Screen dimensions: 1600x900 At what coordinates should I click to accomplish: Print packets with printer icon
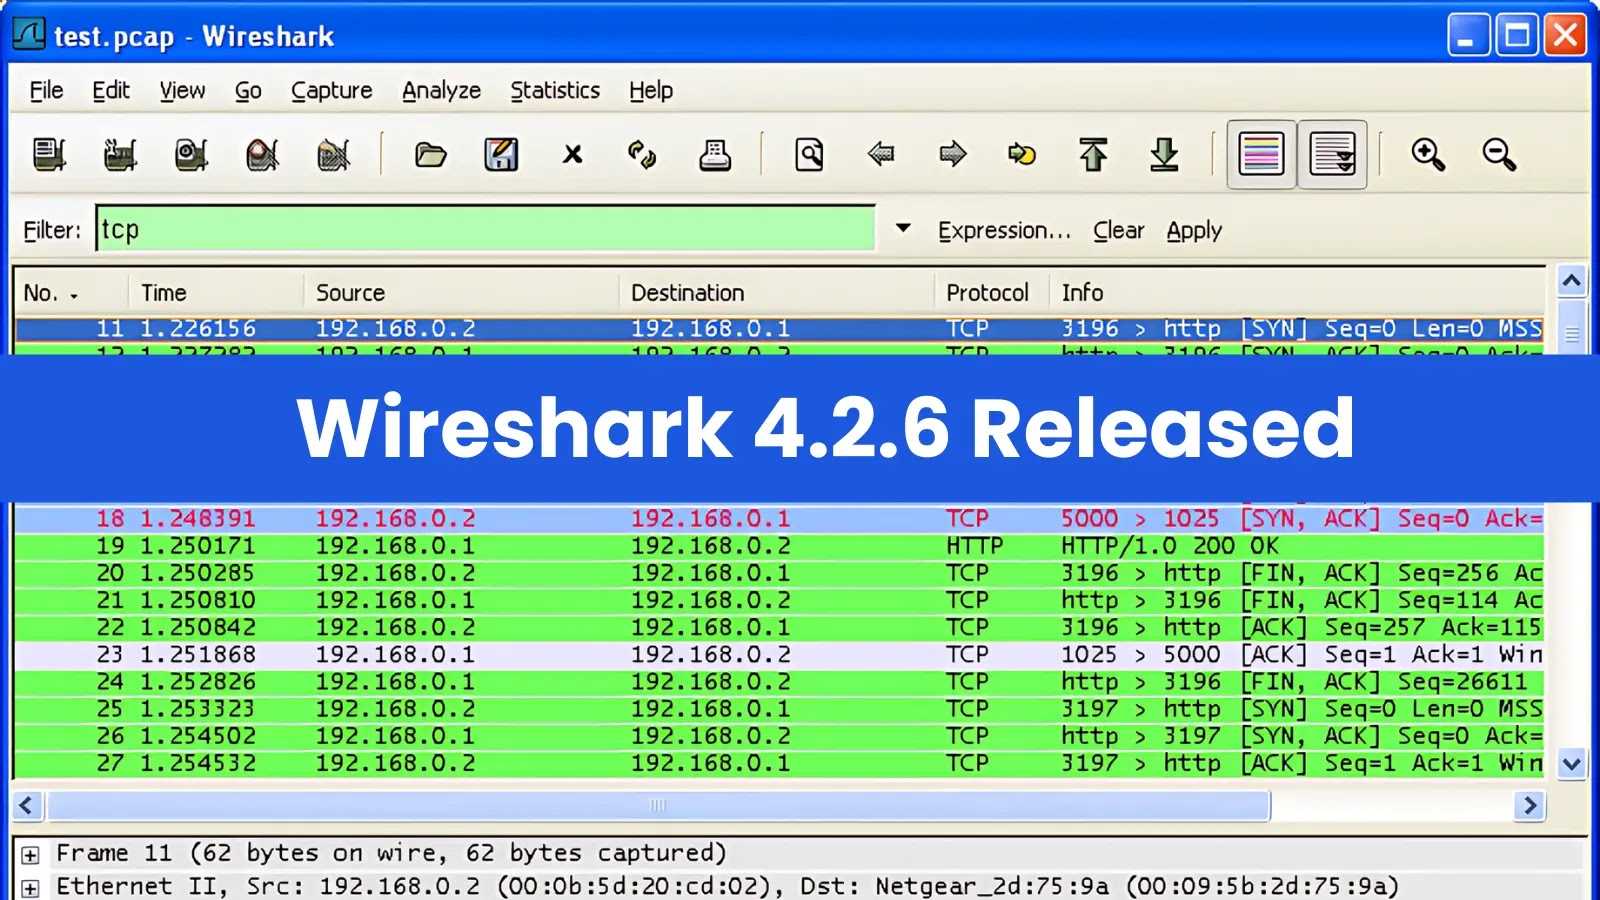[714, 155]
